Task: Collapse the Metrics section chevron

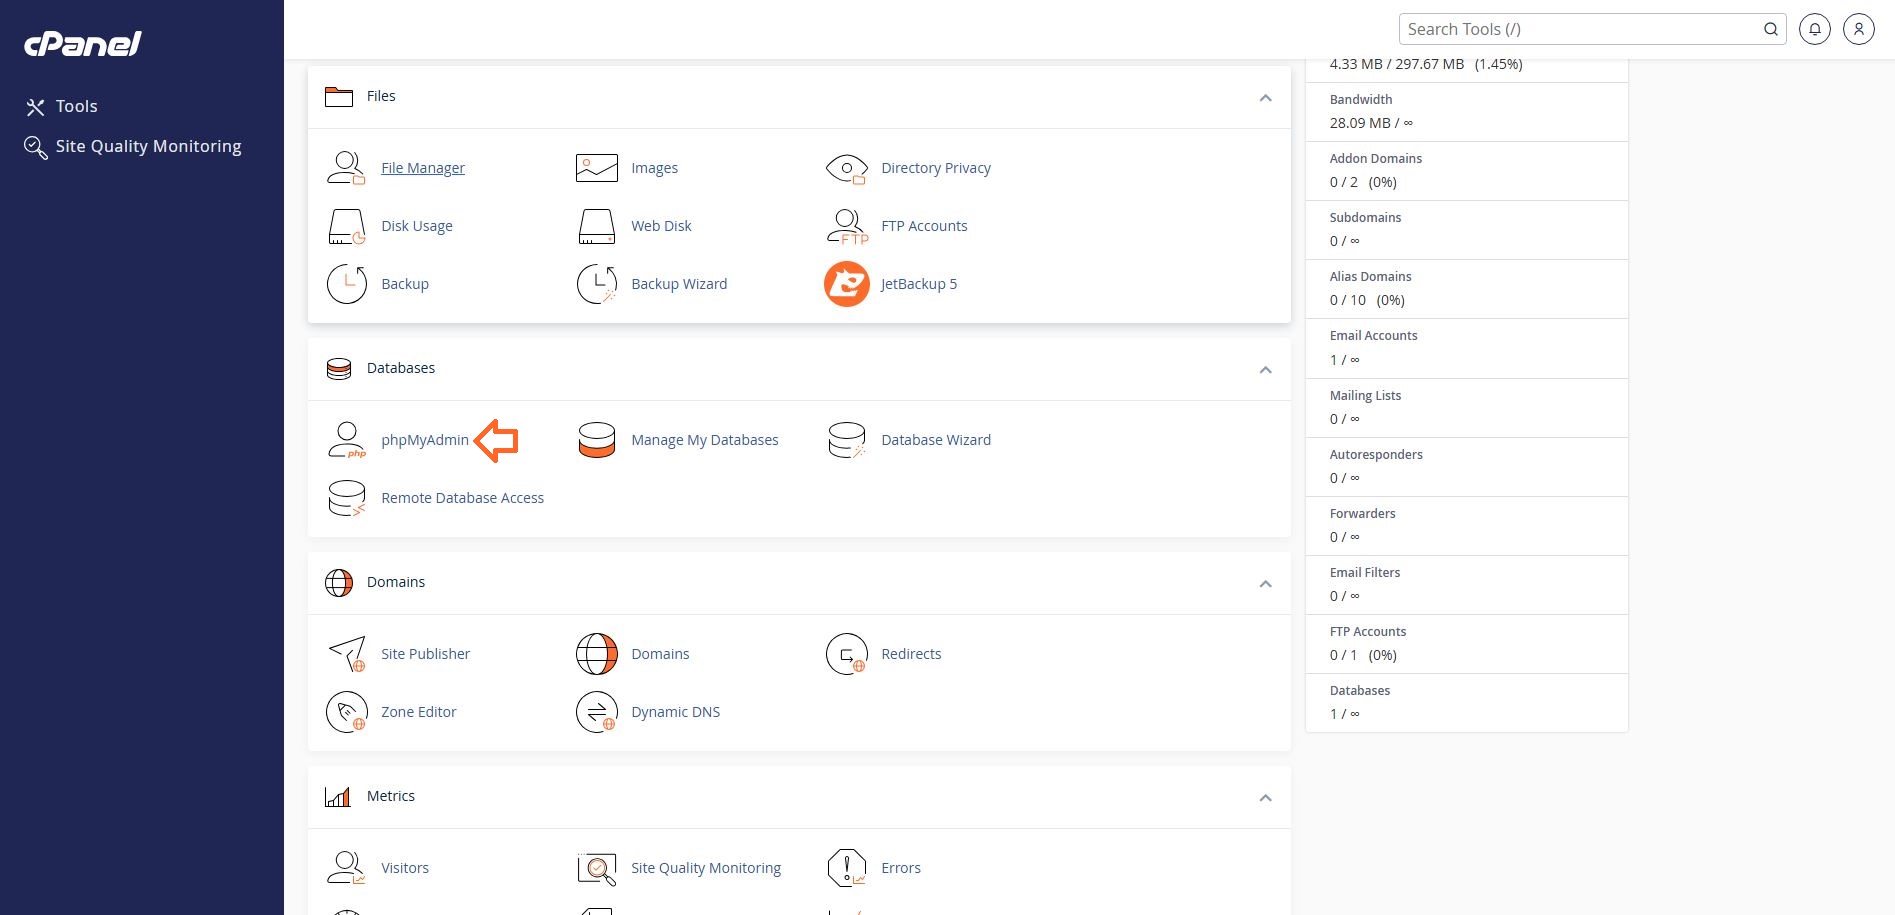Action: tap(1265, 798)
